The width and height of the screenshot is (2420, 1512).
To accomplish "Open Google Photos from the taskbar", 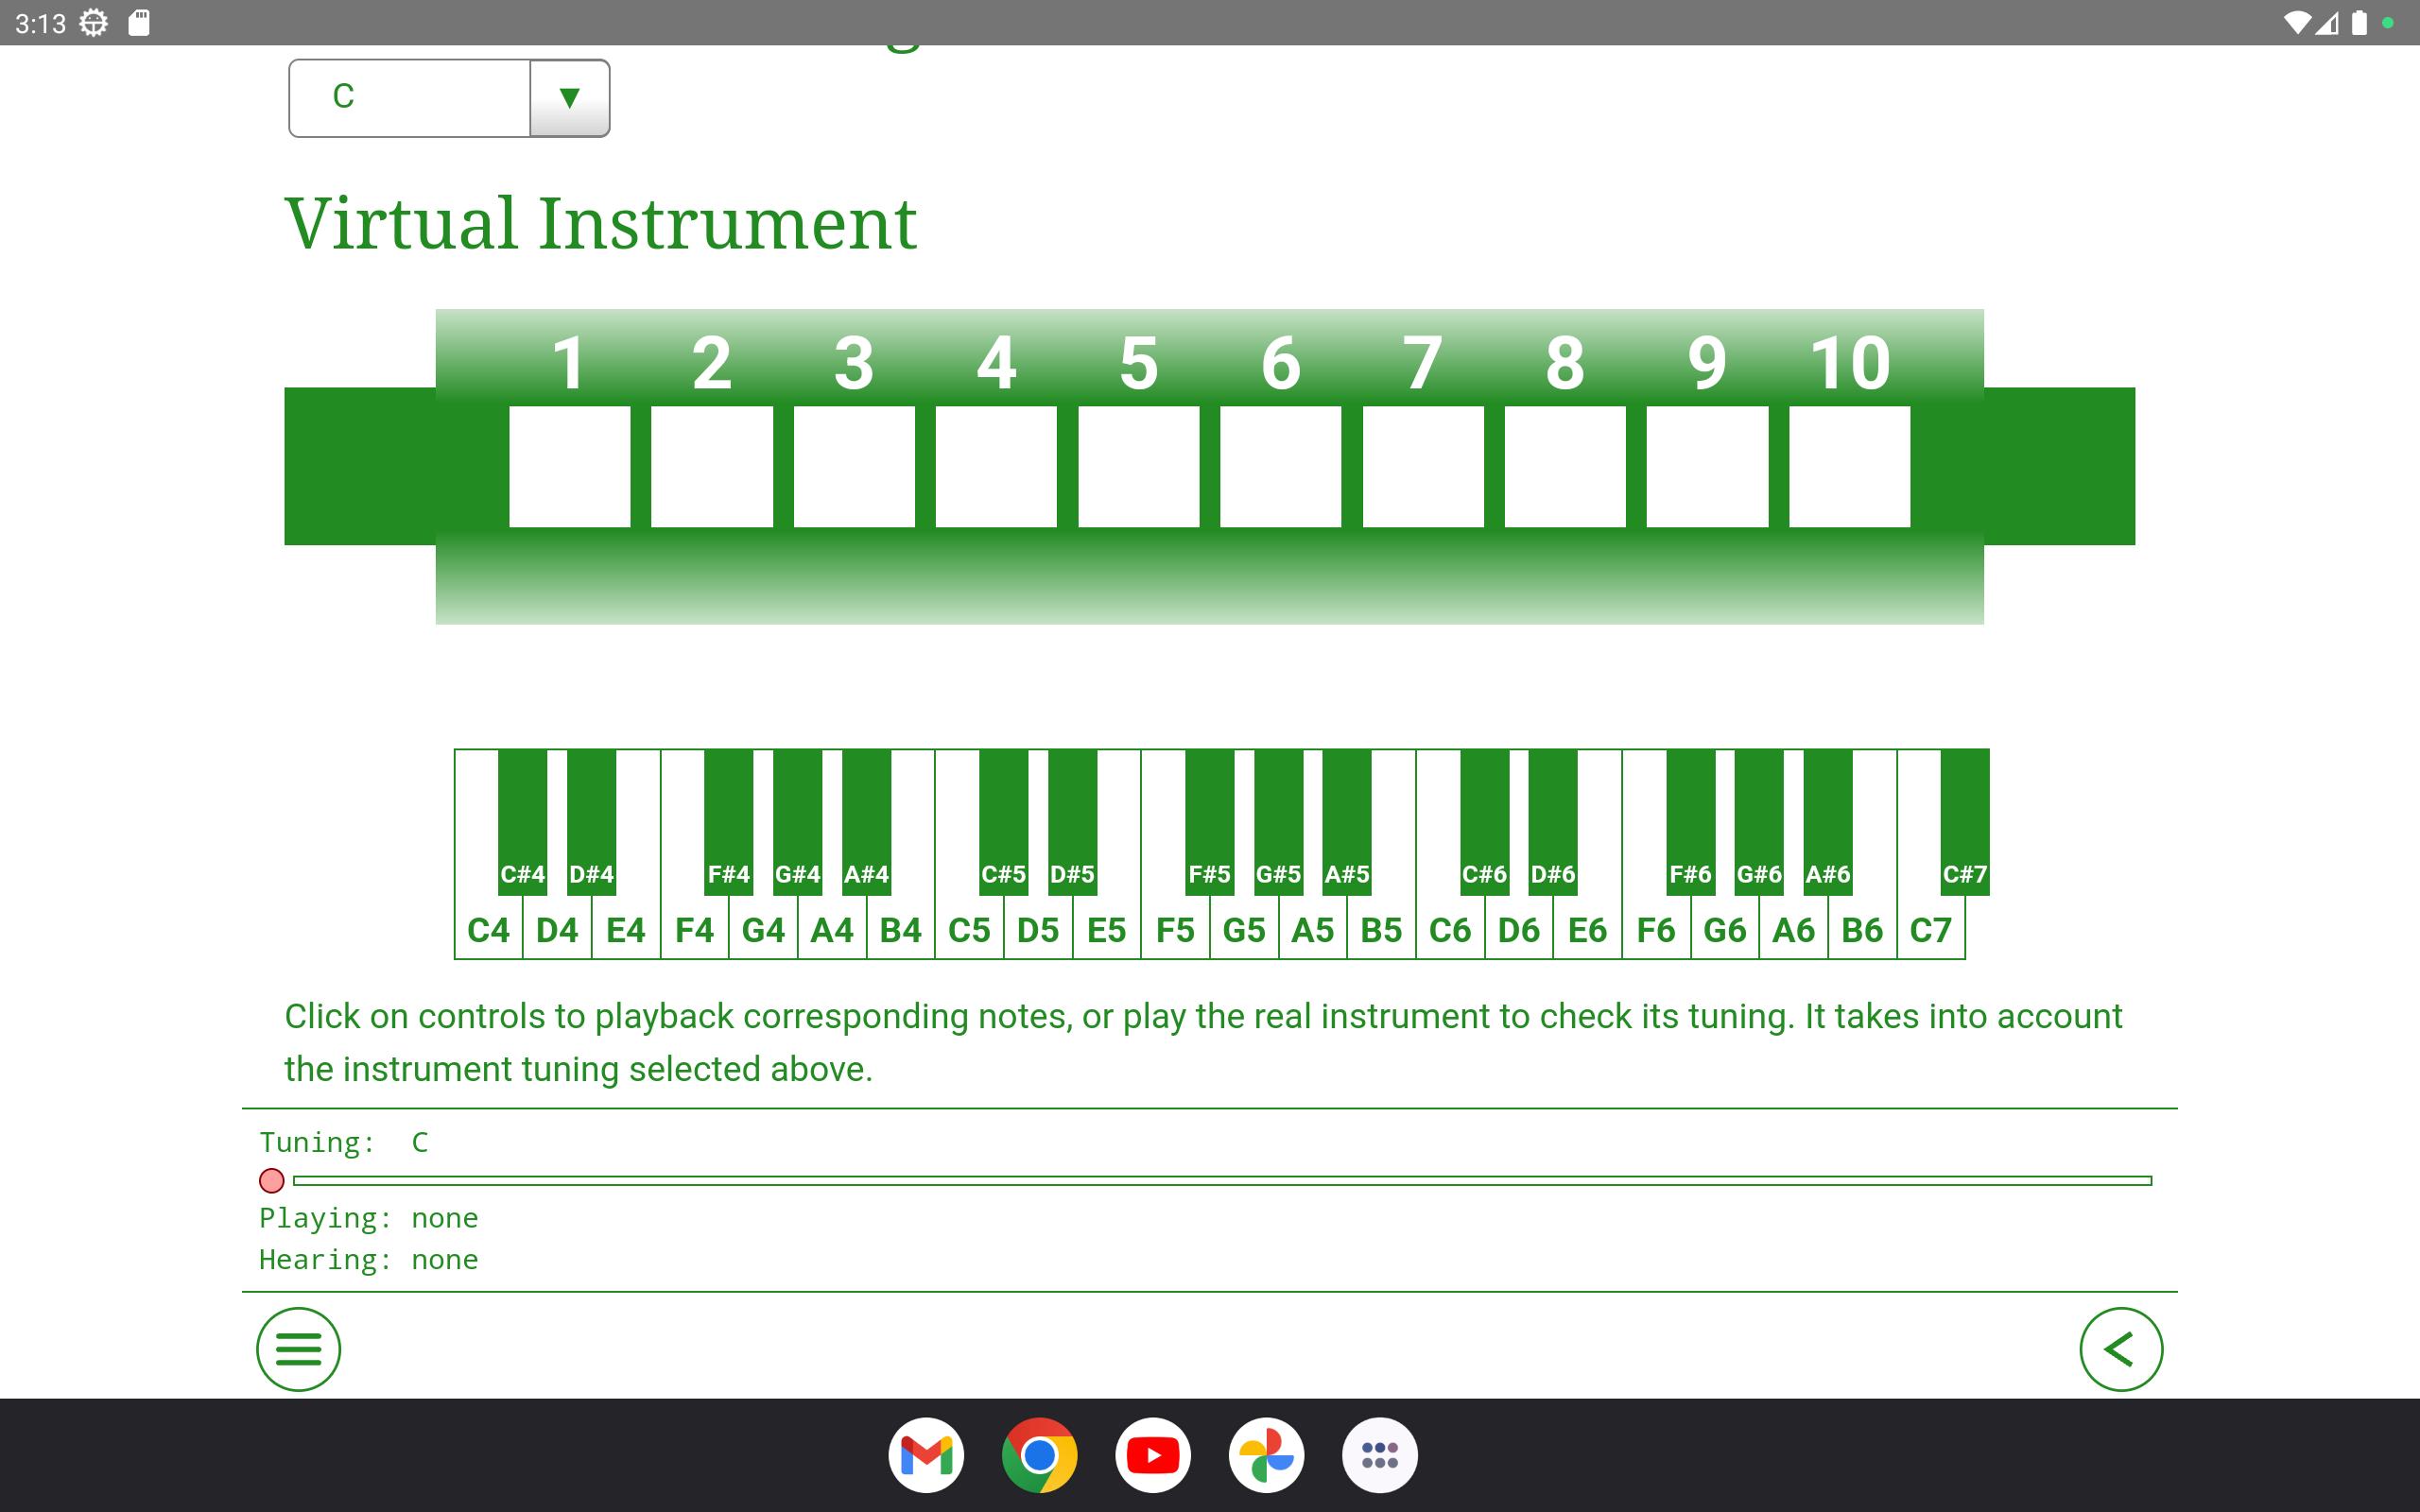I will click(1266, 1455).
